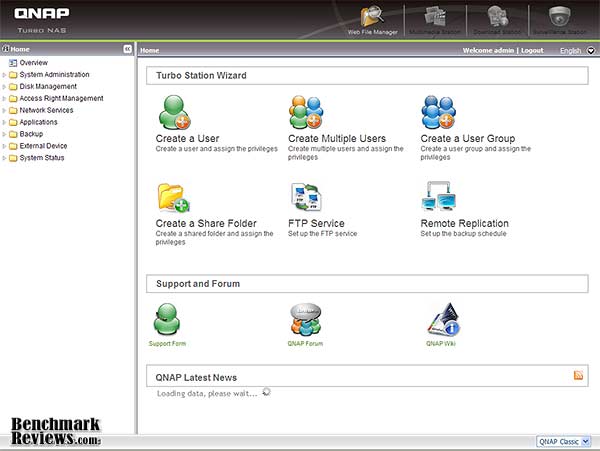Click the Create a User icon
Screen dimensions: 600x451
[174, 112]
